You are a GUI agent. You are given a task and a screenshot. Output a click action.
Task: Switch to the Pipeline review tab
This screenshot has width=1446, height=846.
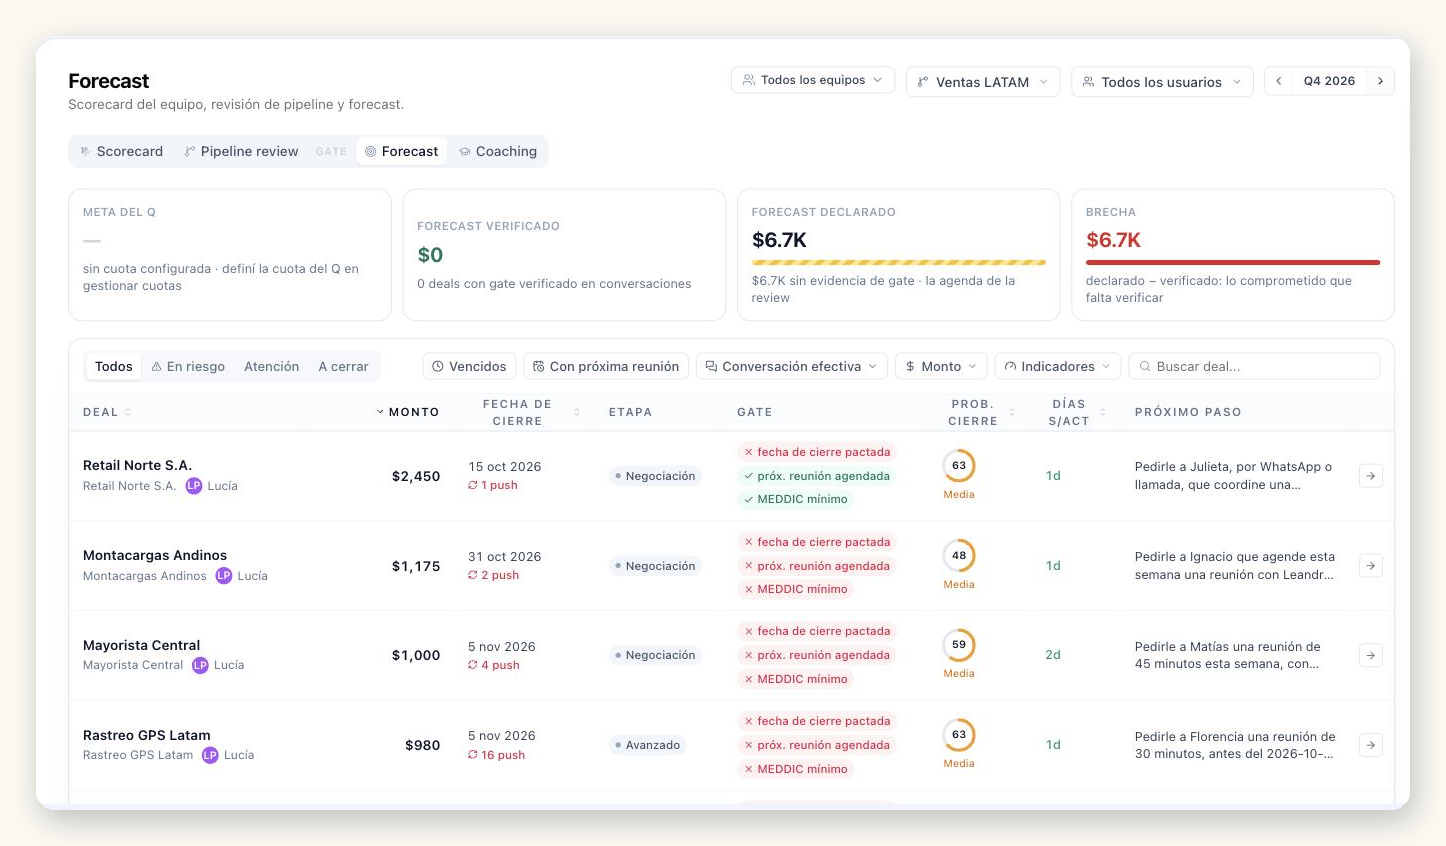coord(241,151)
